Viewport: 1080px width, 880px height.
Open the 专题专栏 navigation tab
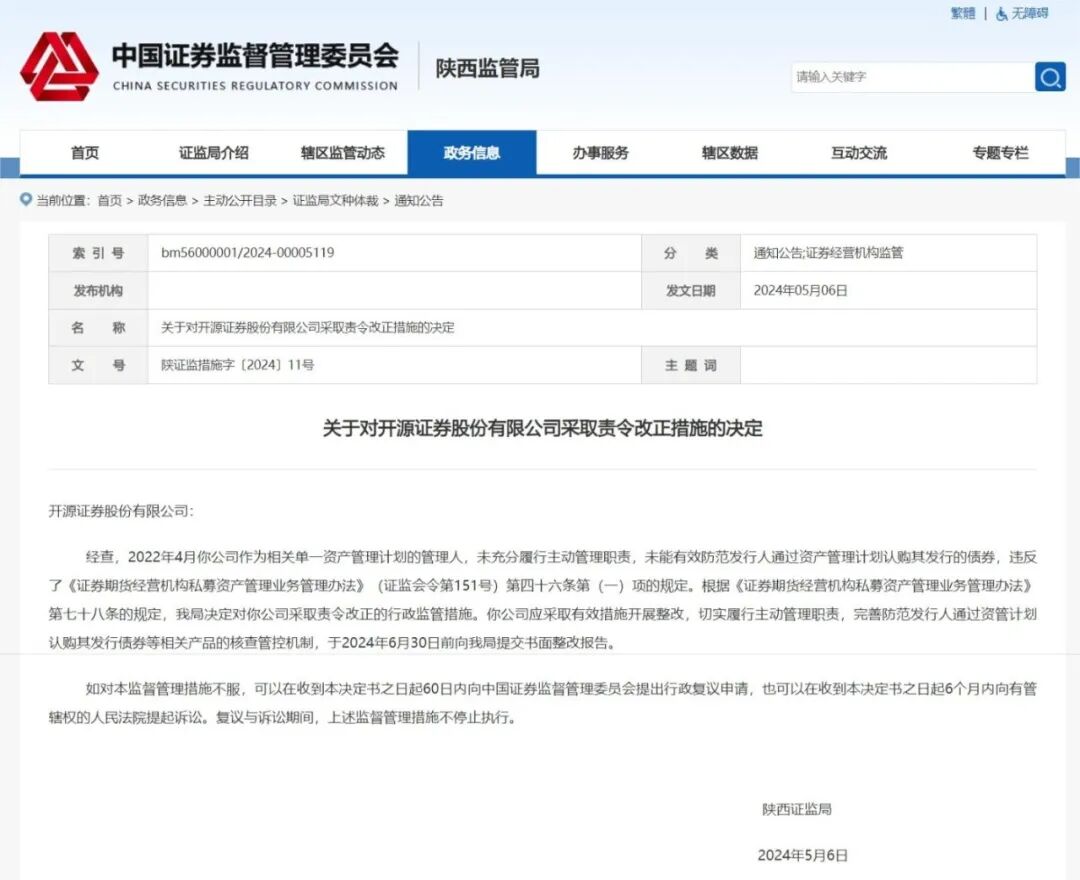[x=1000, y=152]
